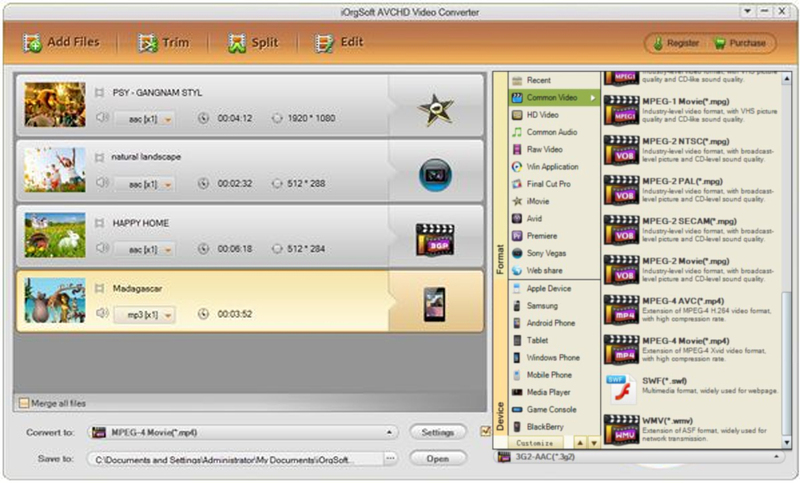Select the HAPPY HOME video thumbnail
800x483 pixels.
(55, 235)
